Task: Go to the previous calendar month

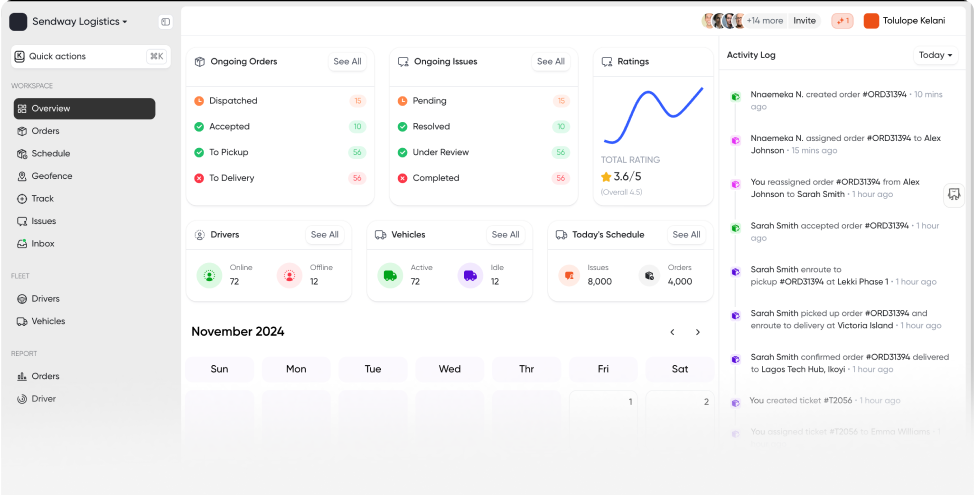Action: 672,332
